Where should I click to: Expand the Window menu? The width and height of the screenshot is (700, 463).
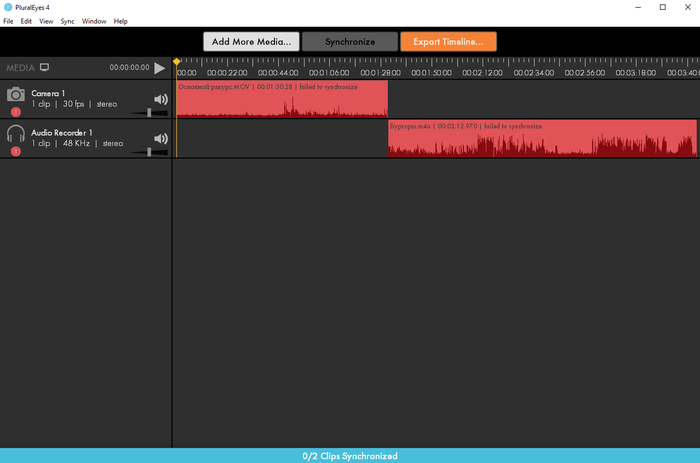click(94, 21)
